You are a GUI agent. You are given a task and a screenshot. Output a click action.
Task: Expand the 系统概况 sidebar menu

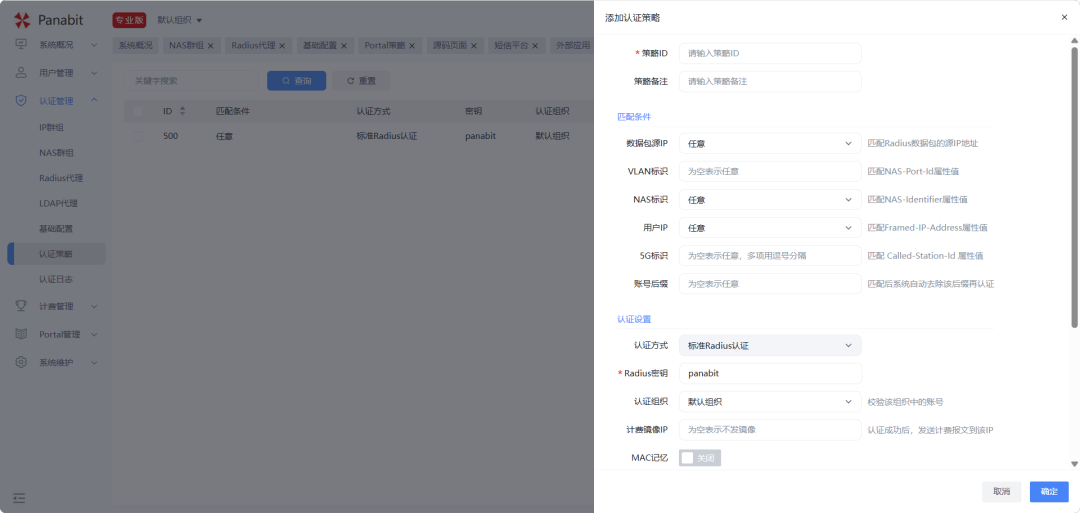(x=94, y=45)
